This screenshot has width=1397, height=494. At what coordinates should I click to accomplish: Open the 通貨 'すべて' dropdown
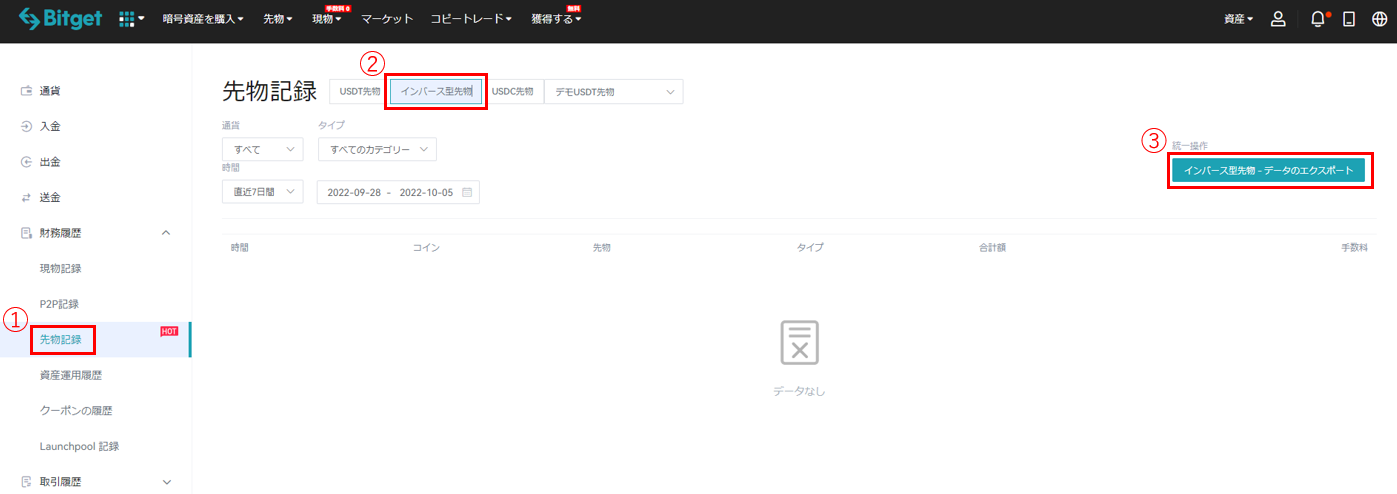pos(262,149)
